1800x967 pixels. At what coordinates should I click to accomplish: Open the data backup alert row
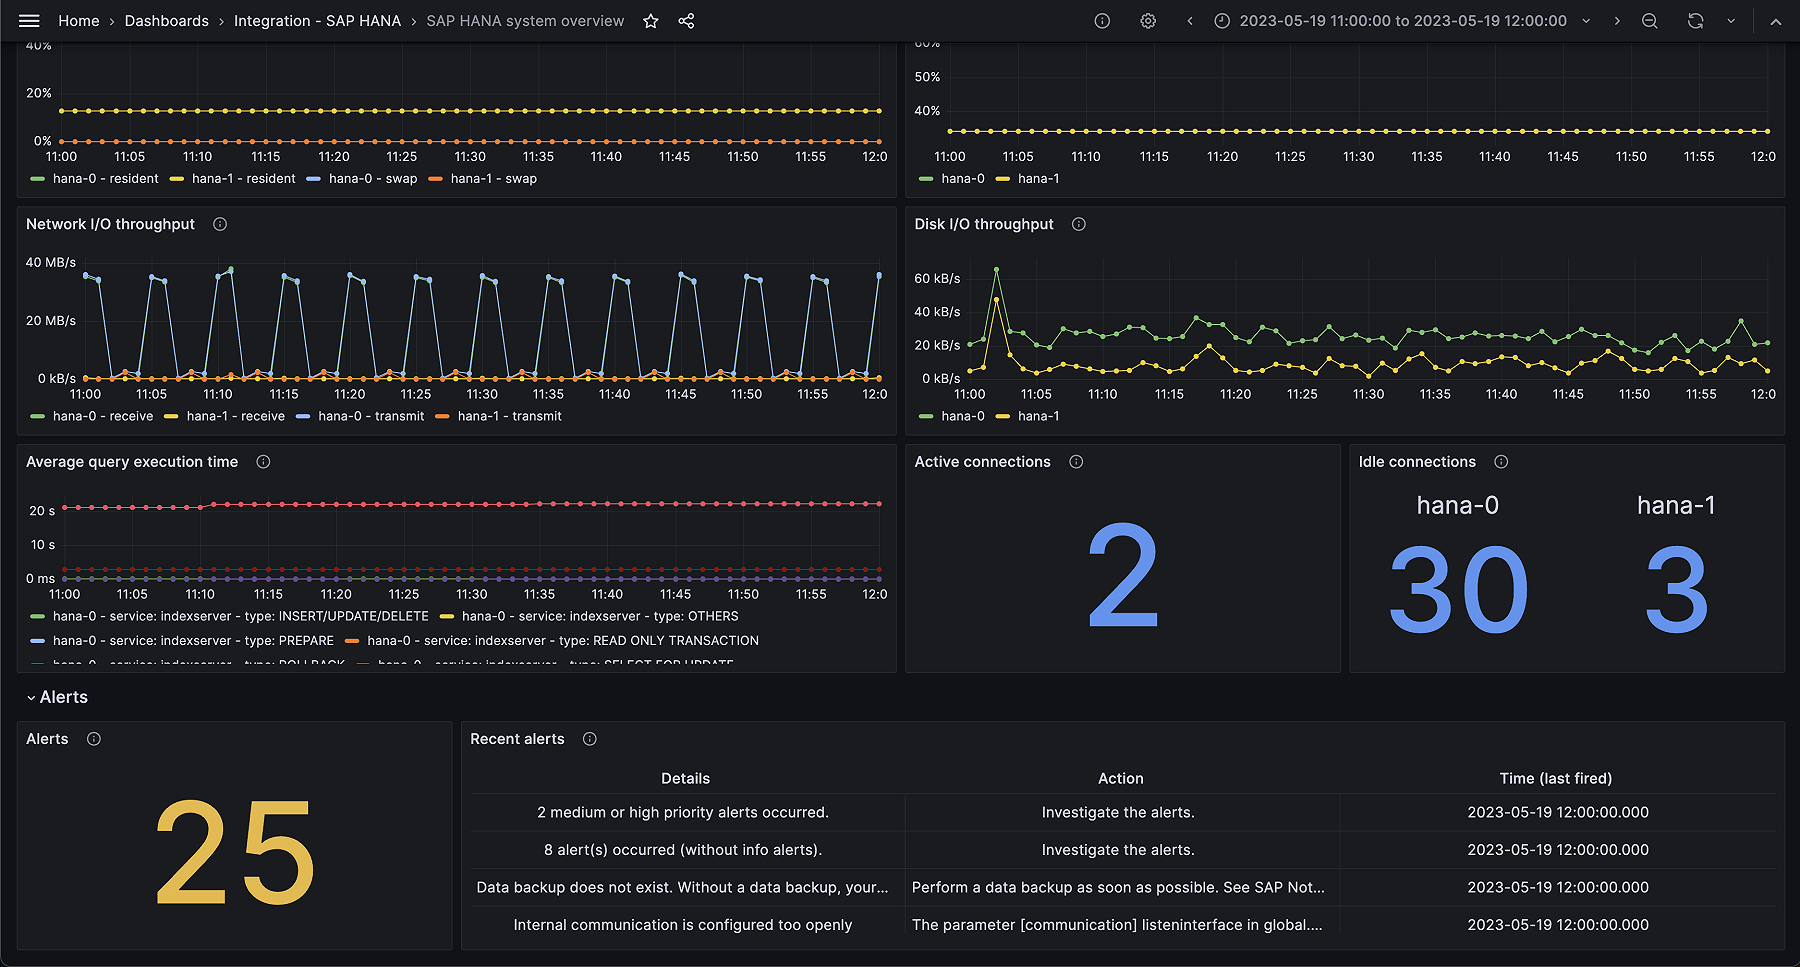coord(685,887)
